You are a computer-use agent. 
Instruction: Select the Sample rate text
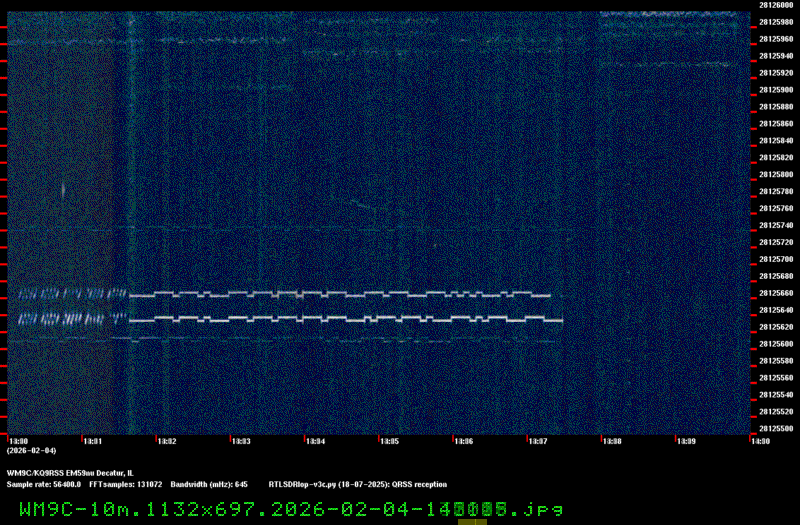point(44,483)
